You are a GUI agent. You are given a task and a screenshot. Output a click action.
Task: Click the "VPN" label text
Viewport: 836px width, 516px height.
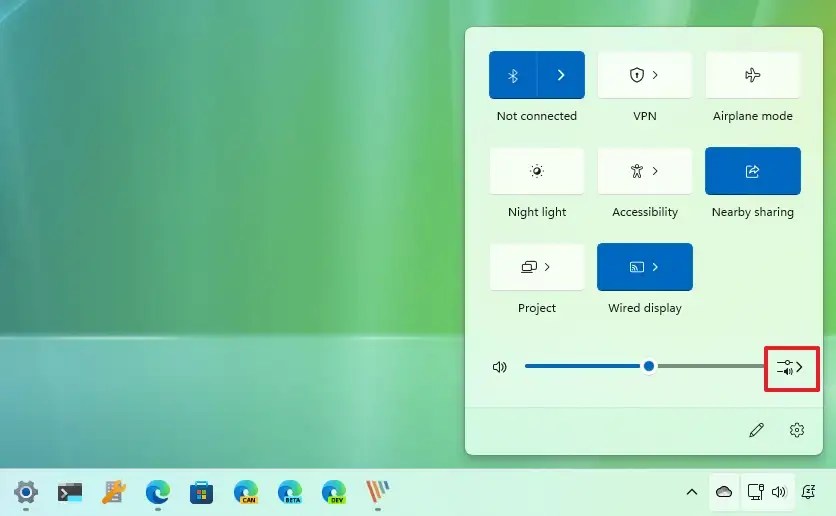(x=645, y=116)
